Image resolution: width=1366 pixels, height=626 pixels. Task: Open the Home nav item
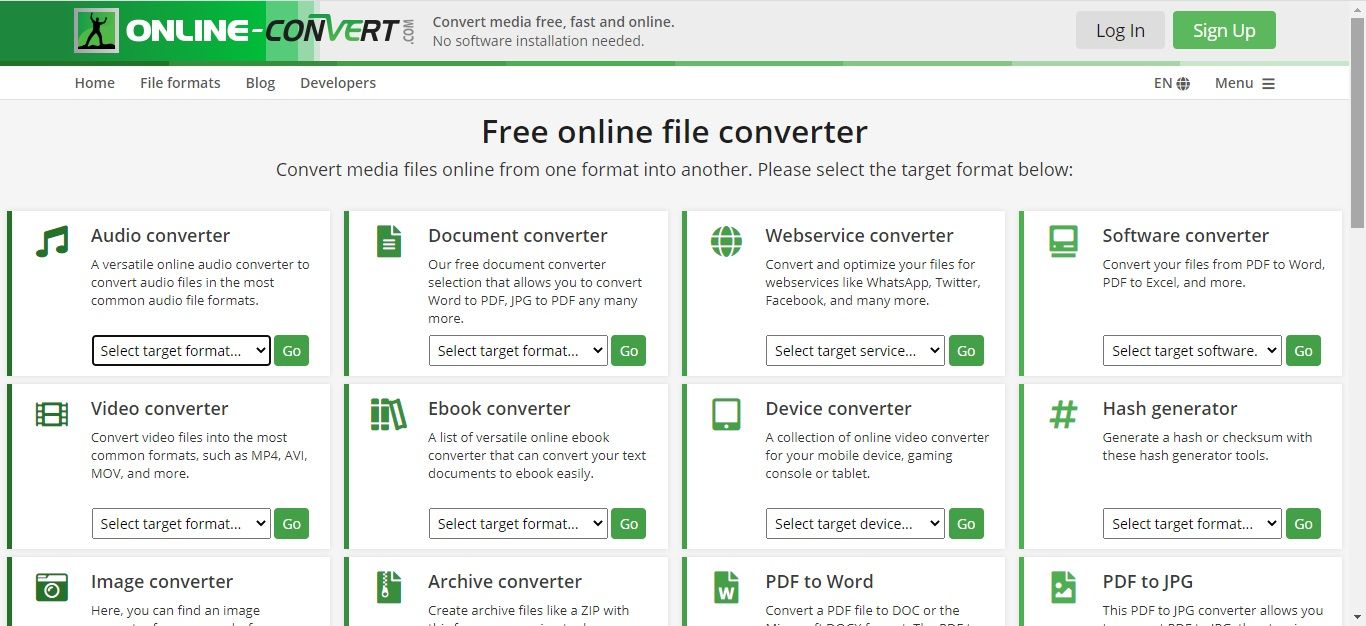[x=95, y=83]
